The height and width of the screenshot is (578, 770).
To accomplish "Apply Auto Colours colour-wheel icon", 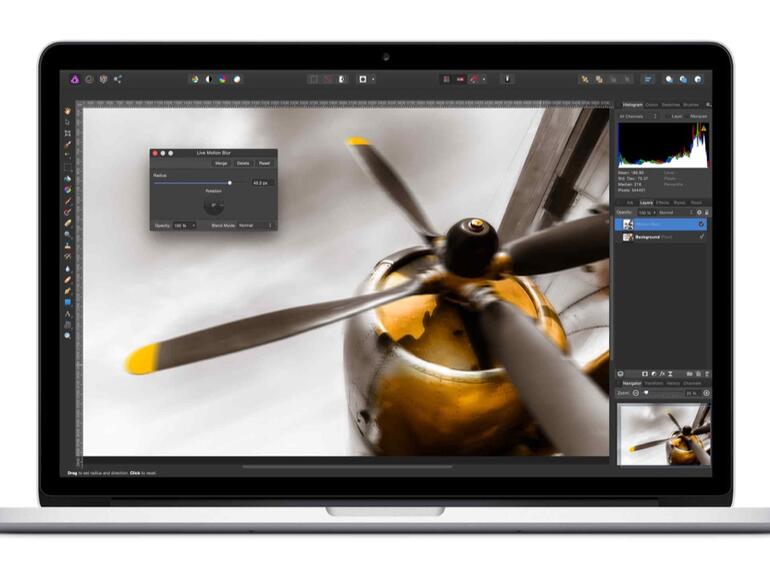I will pos(223,79).
